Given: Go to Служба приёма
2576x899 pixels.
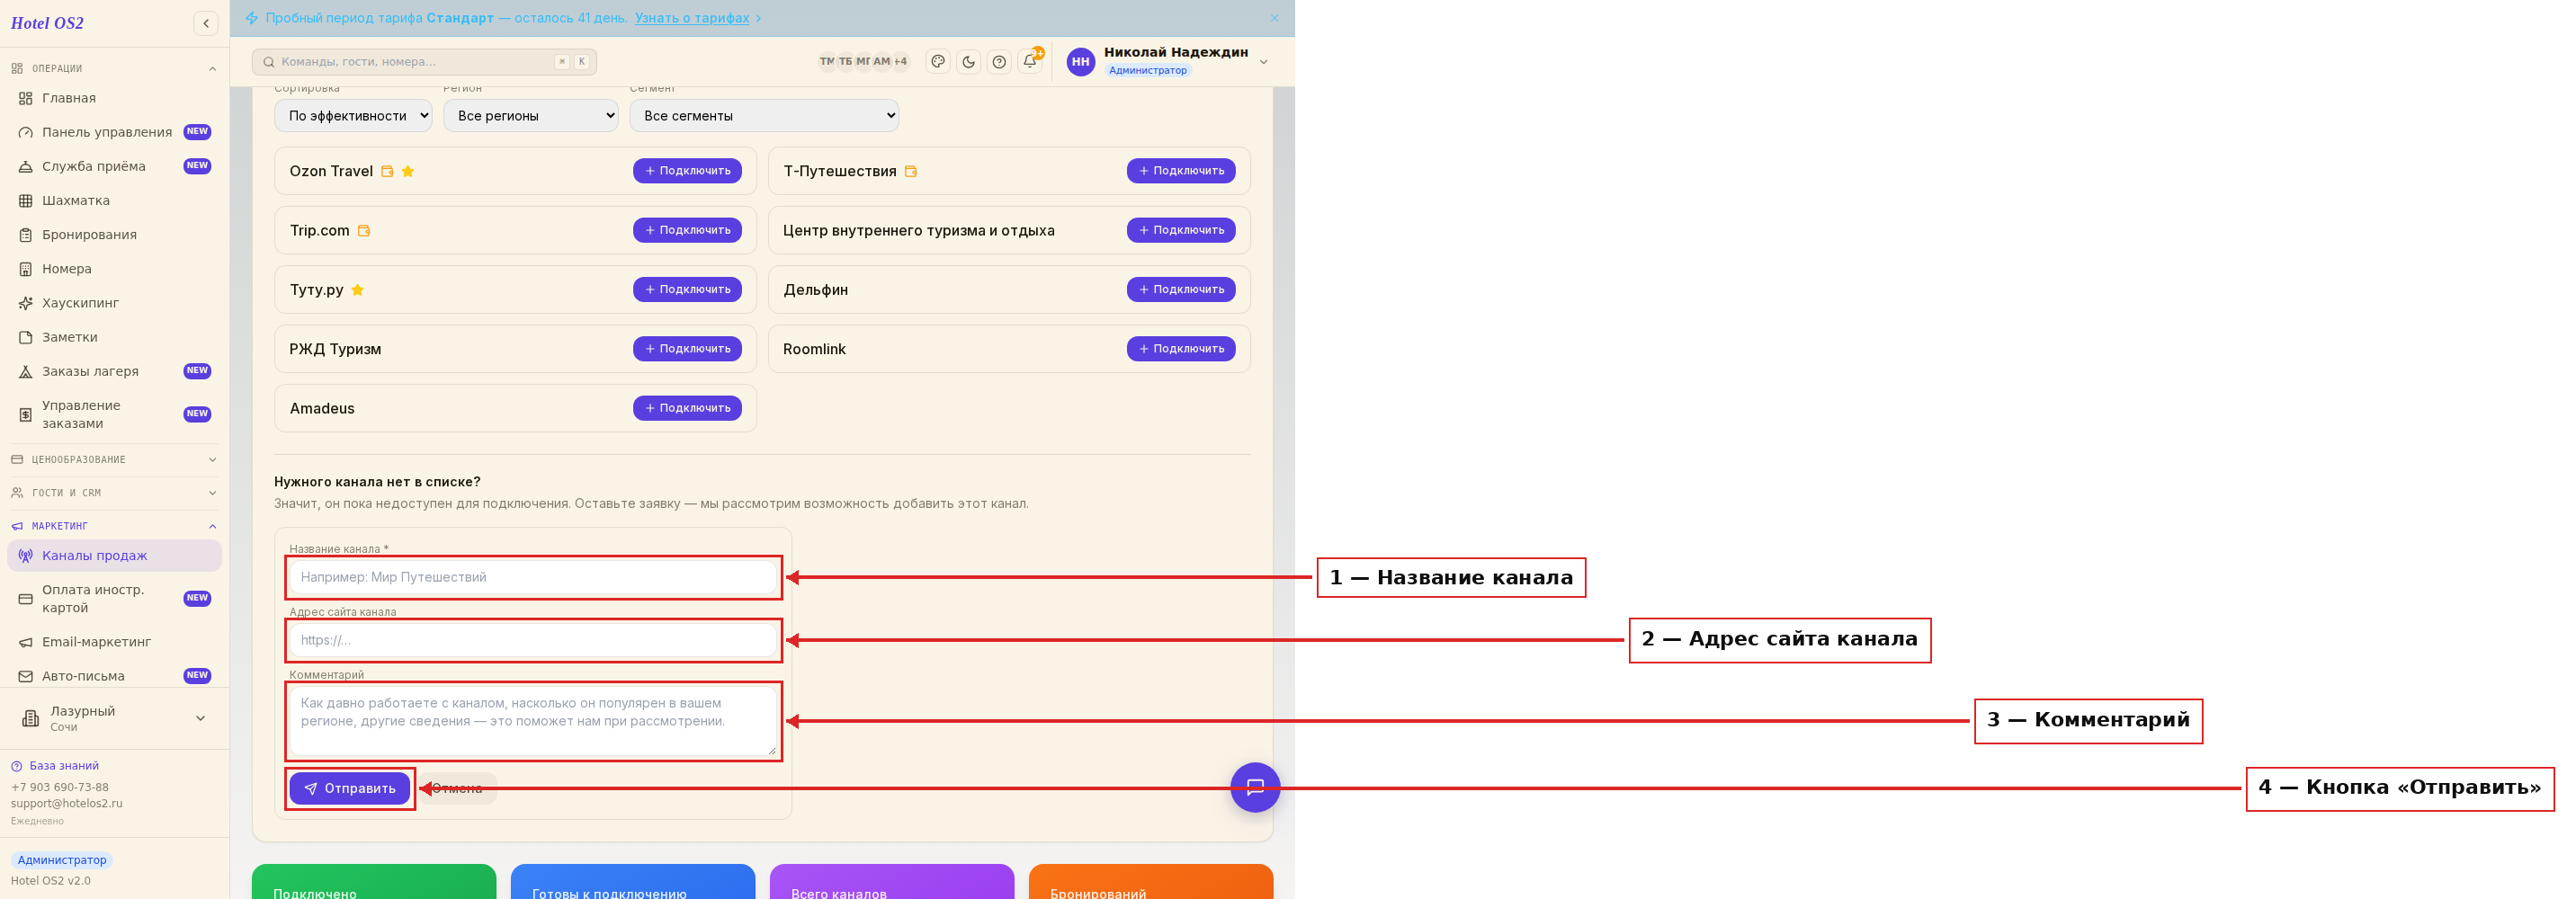Looking at the screenshot, I should 115,166.
